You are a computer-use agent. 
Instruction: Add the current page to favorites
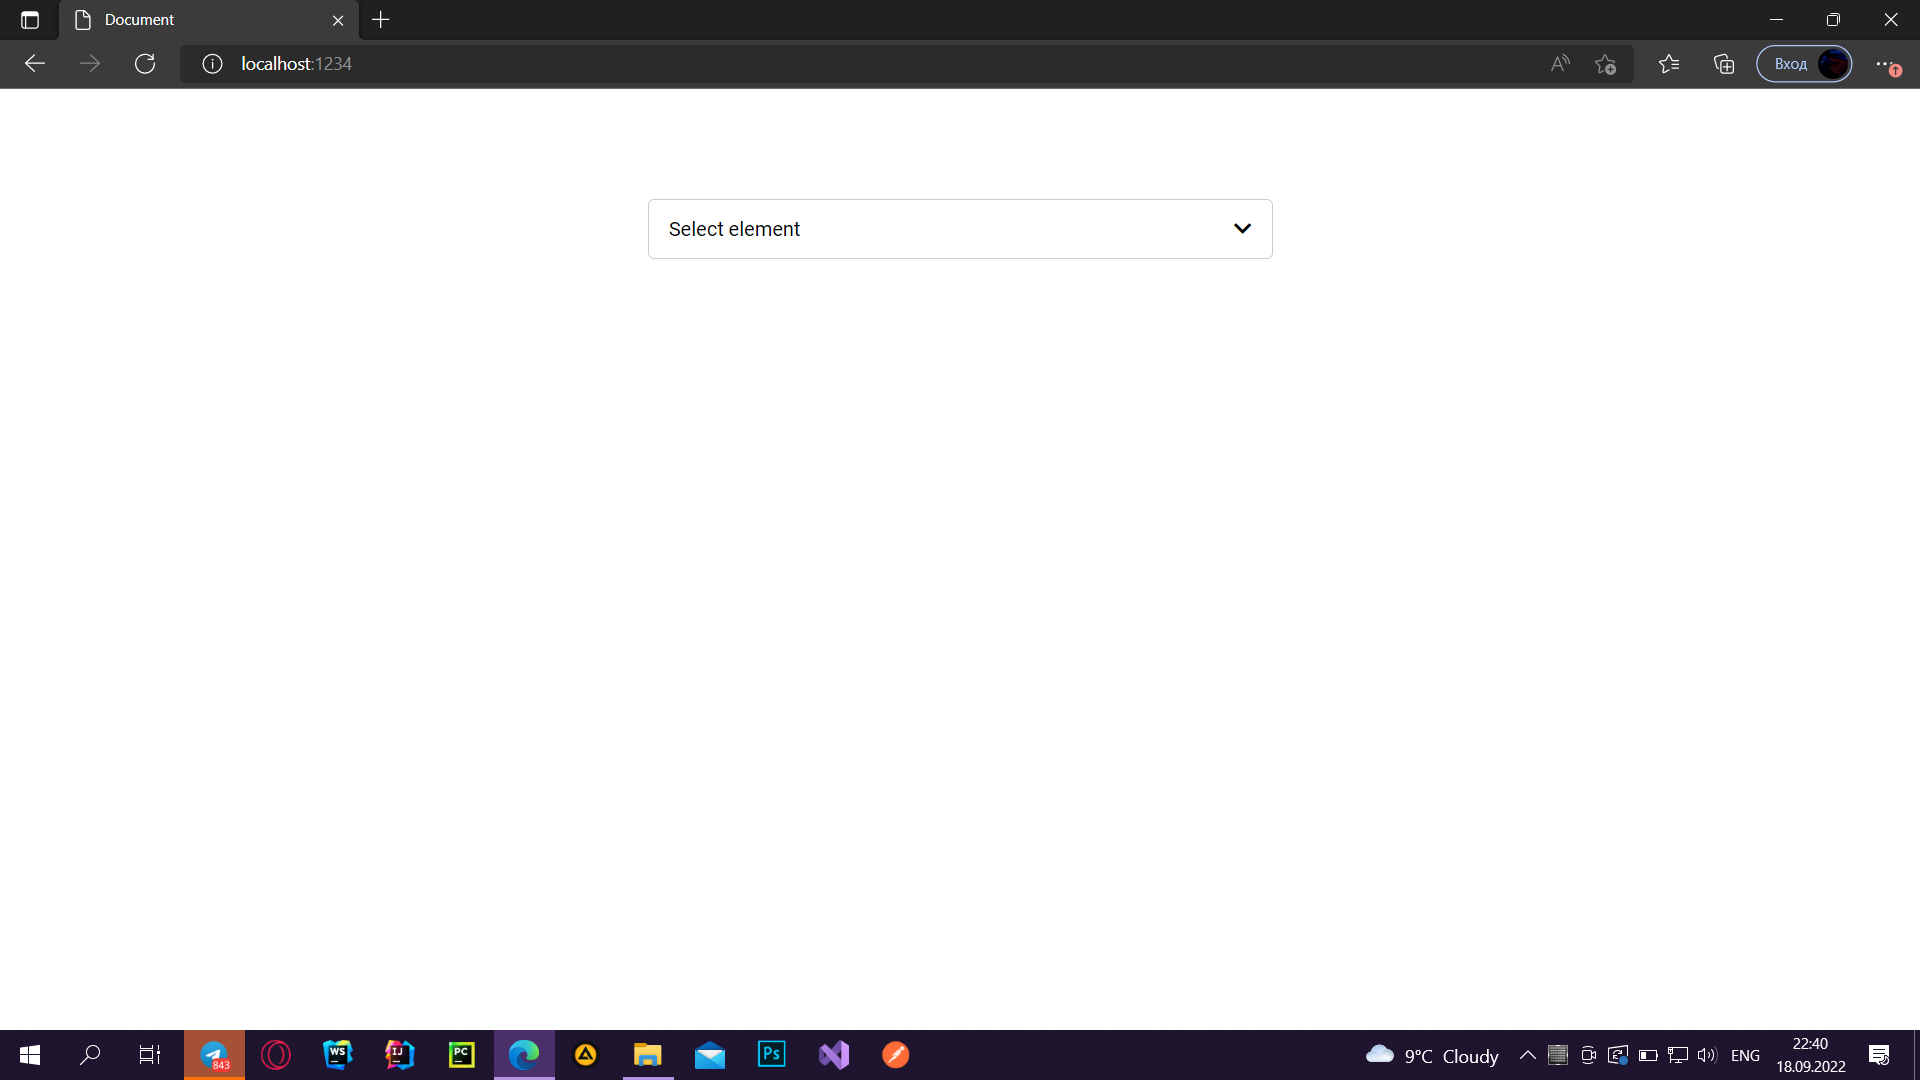pyautogui.click(x=1606, y=63)
